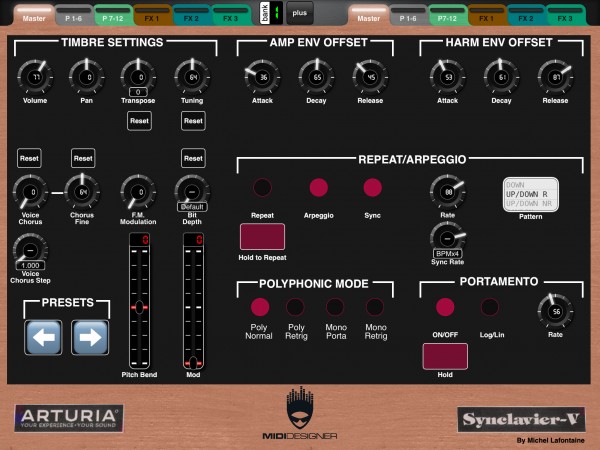Click the Synclavier-V logo badge

click(x=521, y=419)
